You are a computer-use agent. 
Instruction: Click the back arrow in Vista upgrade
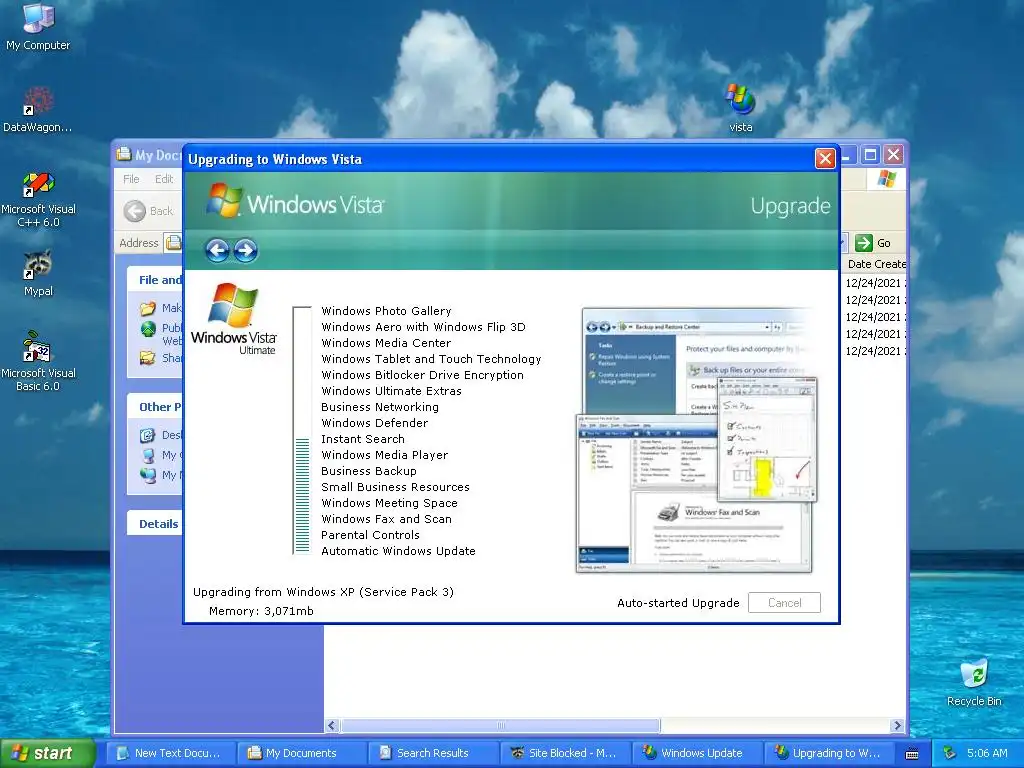[x=217, y=250]
